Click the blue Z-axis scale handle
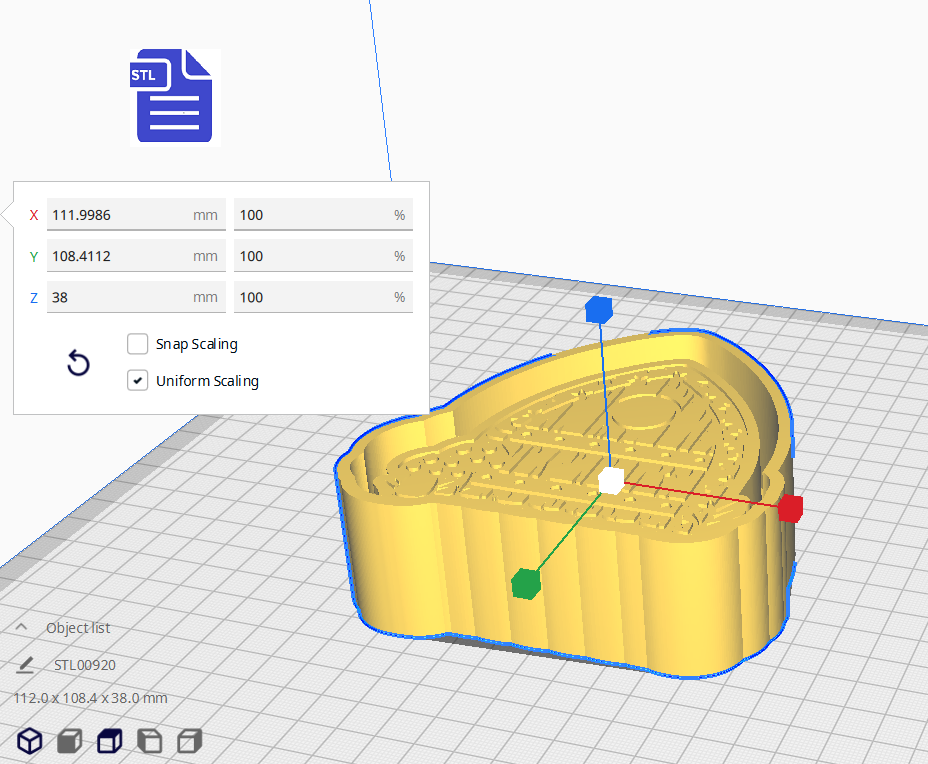This screenshot has height=764, width=928. [597, 310]
